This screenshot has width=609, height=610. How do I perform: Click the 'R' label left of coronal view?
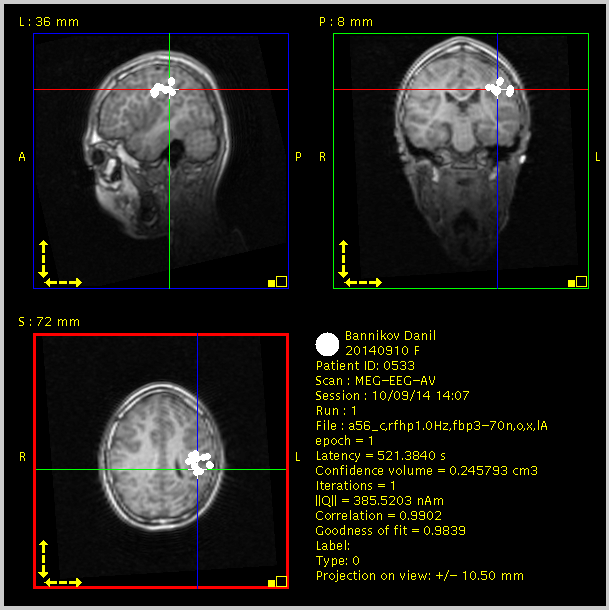click(x=322, y=157)
